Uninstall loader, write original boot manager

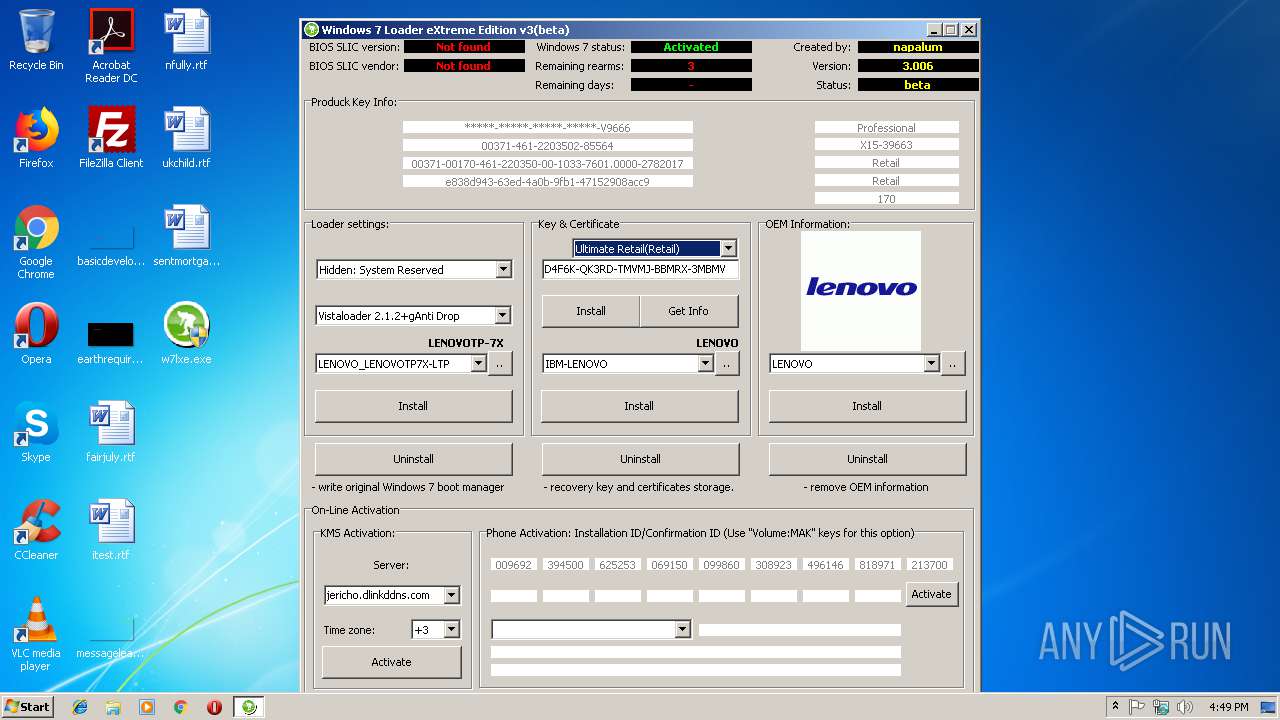(x=413, y=459)
